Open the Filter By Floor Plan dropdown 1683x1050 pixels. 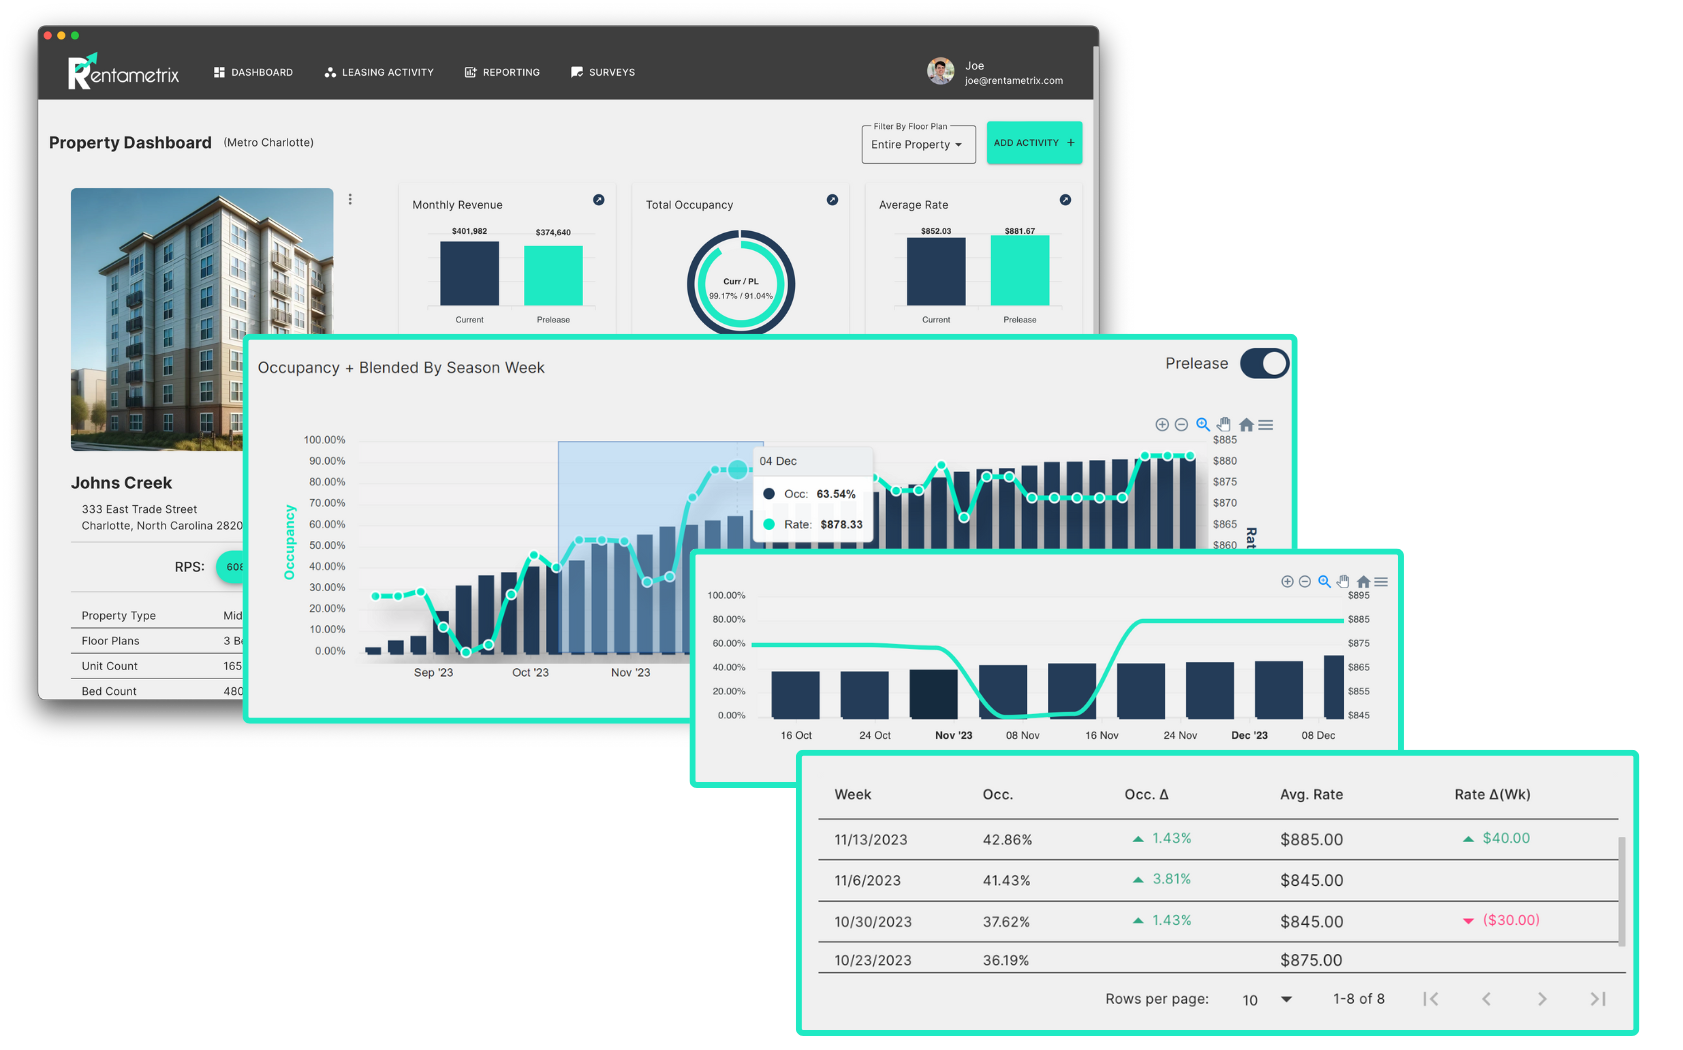pos(918,145)
